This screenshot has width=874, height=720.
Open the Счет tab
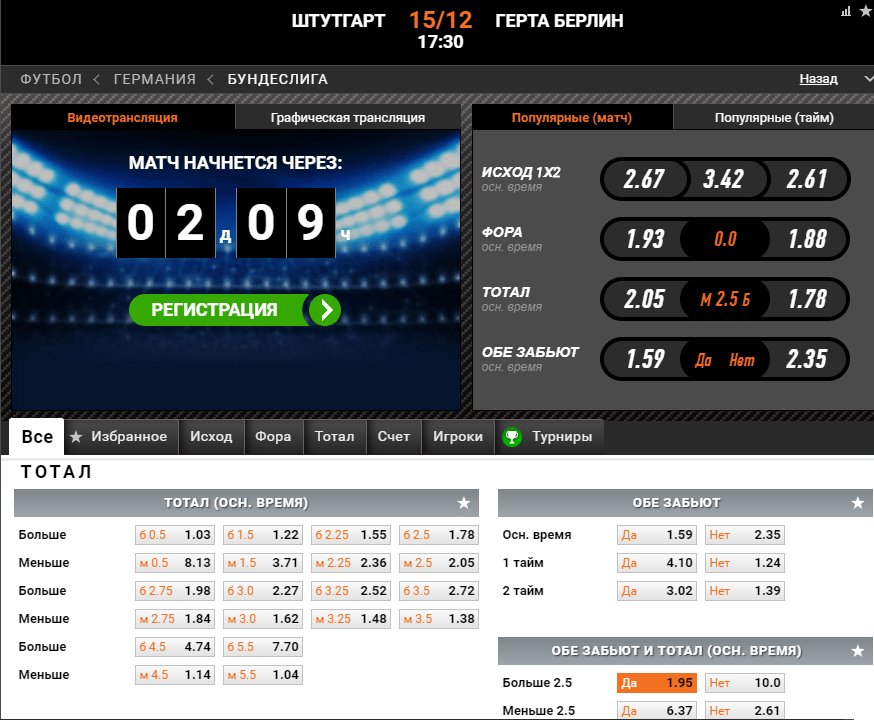coord(394,437)
